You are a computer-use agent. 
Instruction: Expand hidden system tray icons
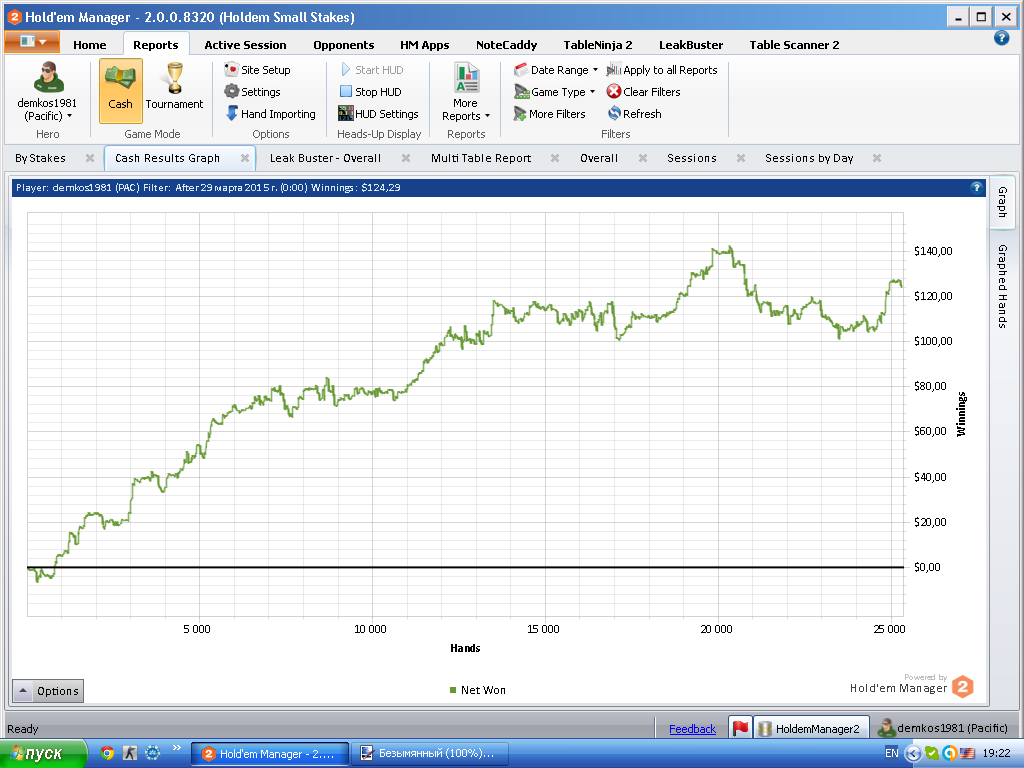coord(913,754)
